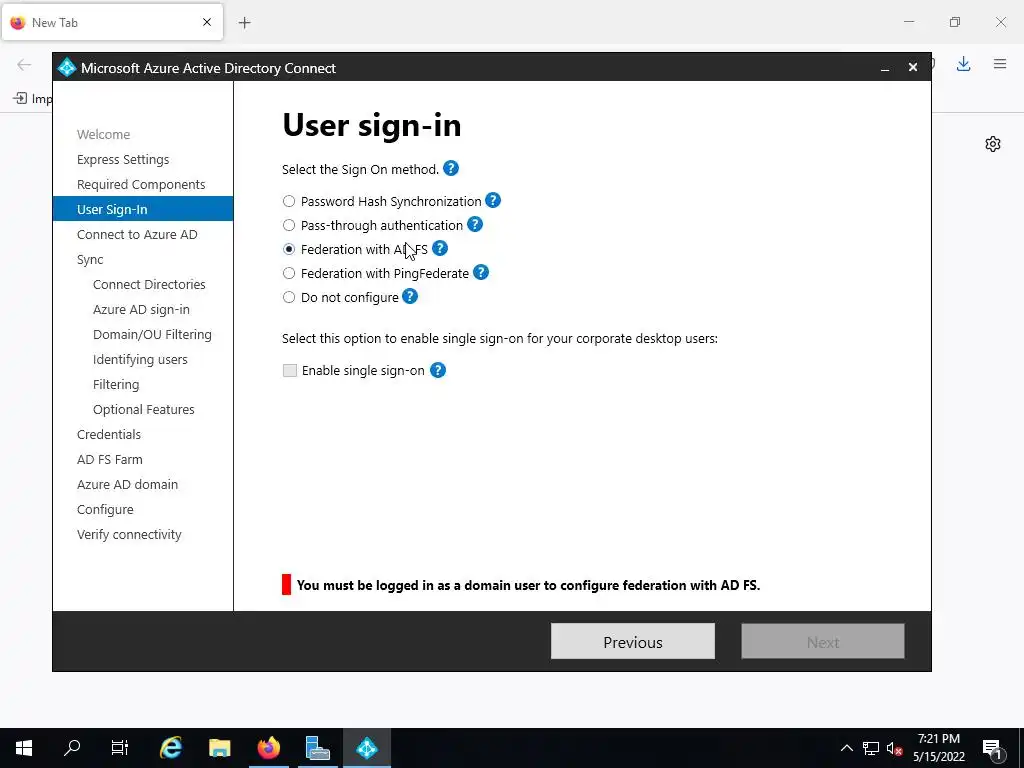Click the Azure AD Connect logo in title bar

pyautogui.click(x=67, y=67)
